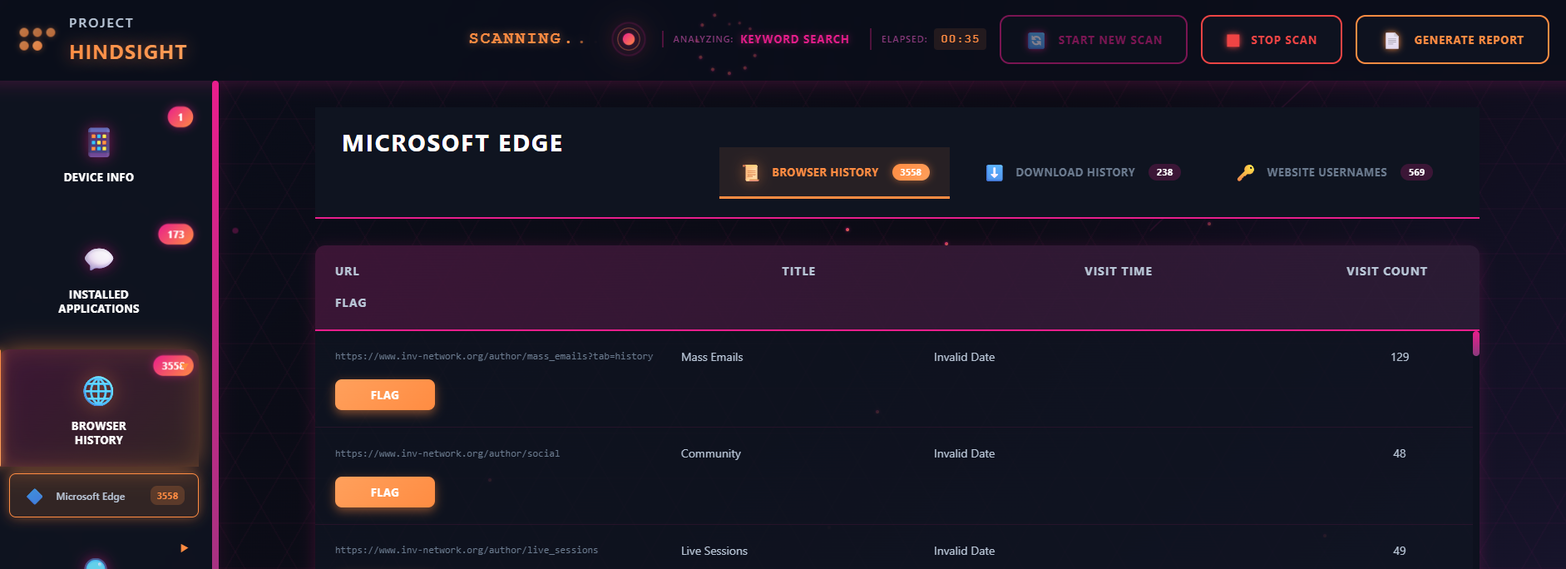
Task: Click Invalid Date in the Mass Emails row
Action: [x=964, y=357]
